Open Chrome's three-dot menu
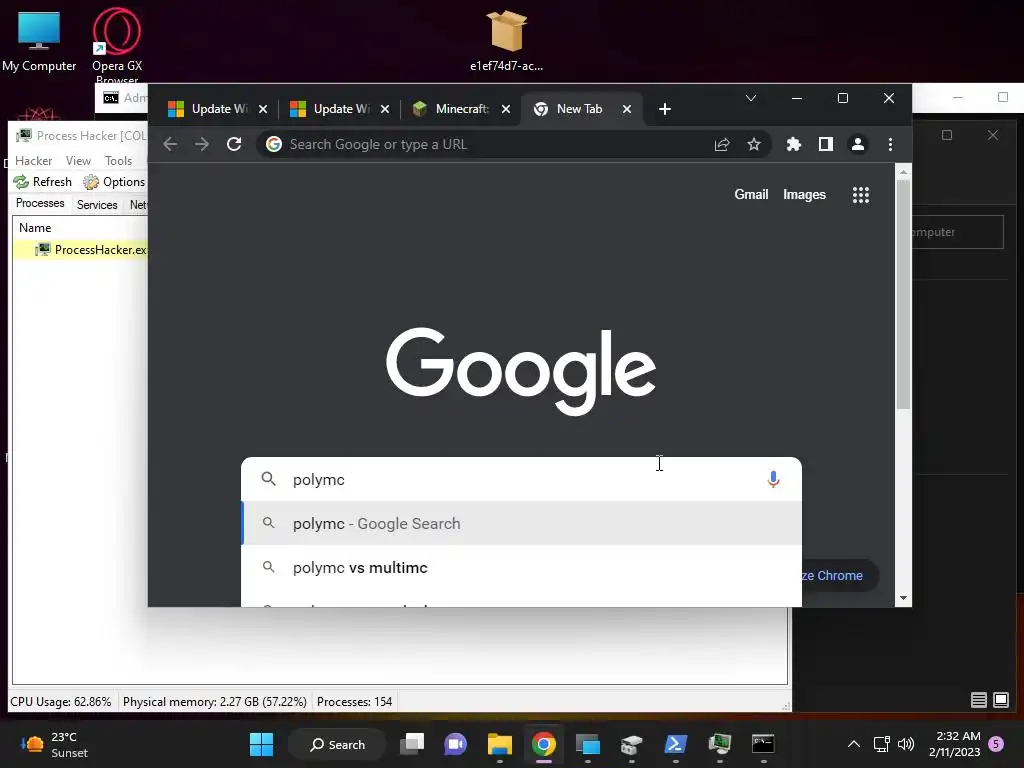The height and width of the screenshot is (768, 1024). [x=890, y=144]
